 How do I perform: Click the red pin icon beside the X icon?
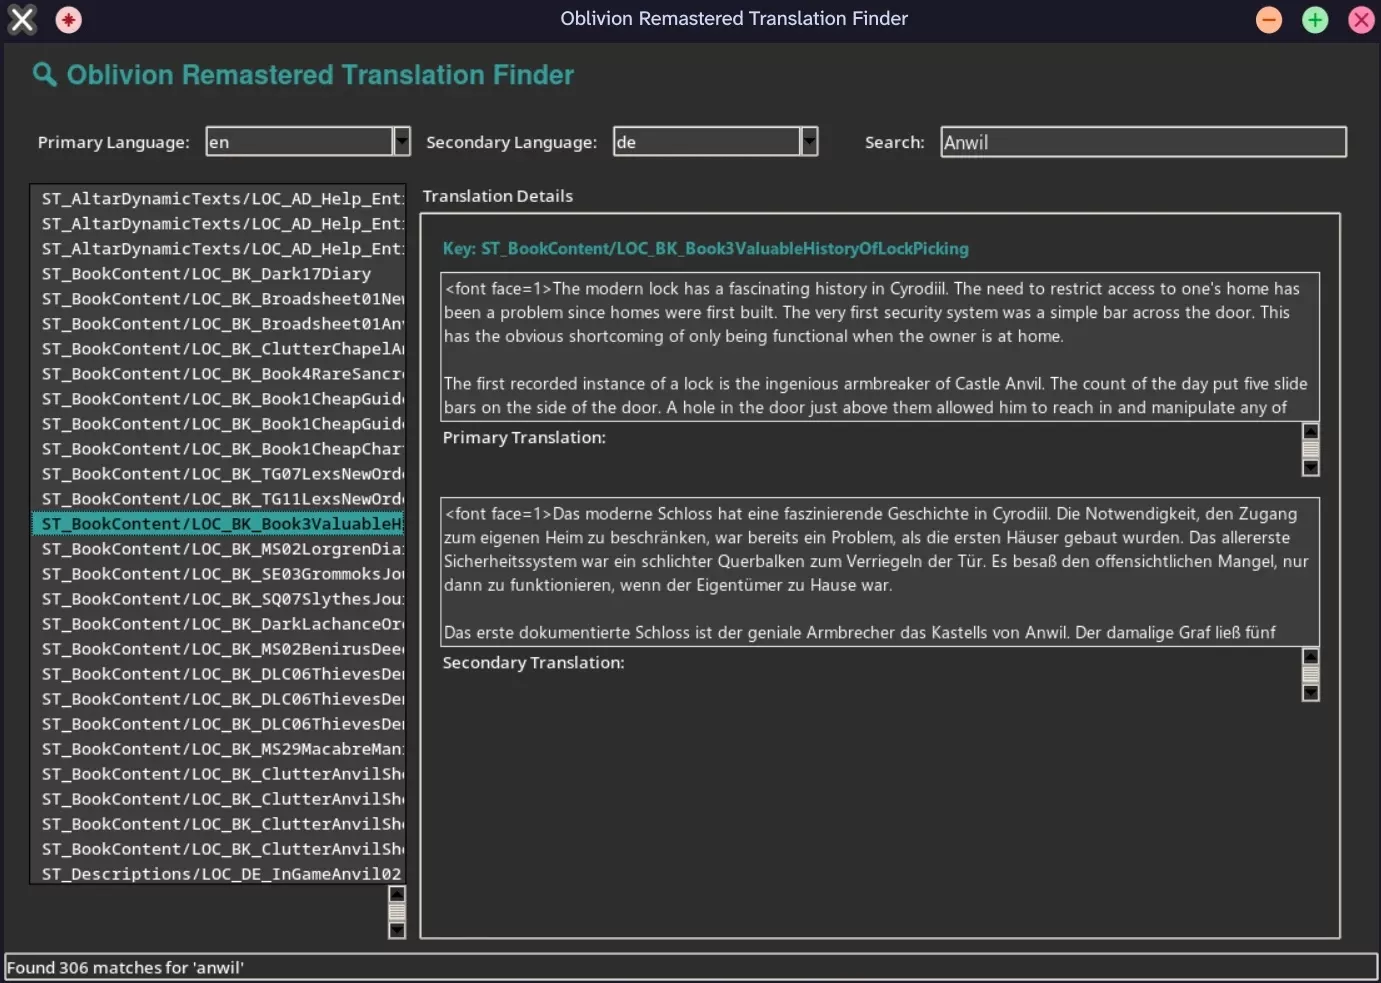(68, 19)
